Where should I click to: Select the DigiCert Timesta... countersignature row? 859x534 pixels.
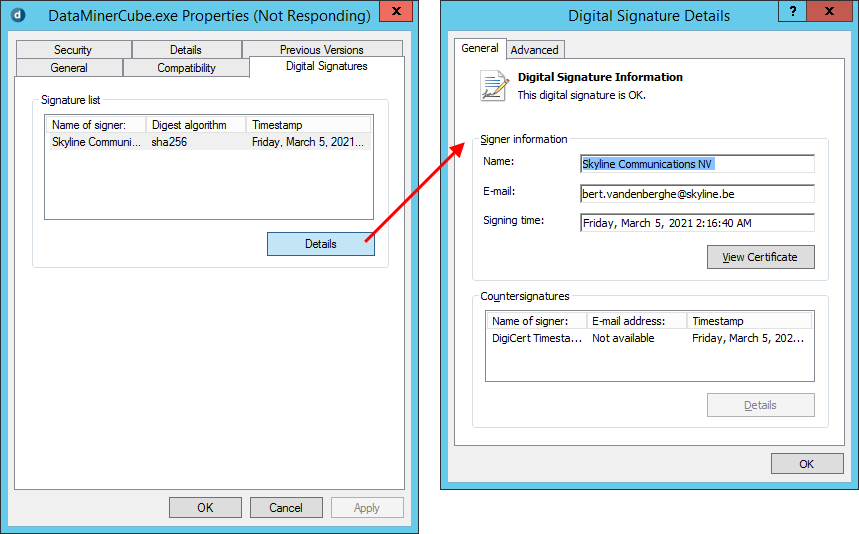(x=649, y=338)
